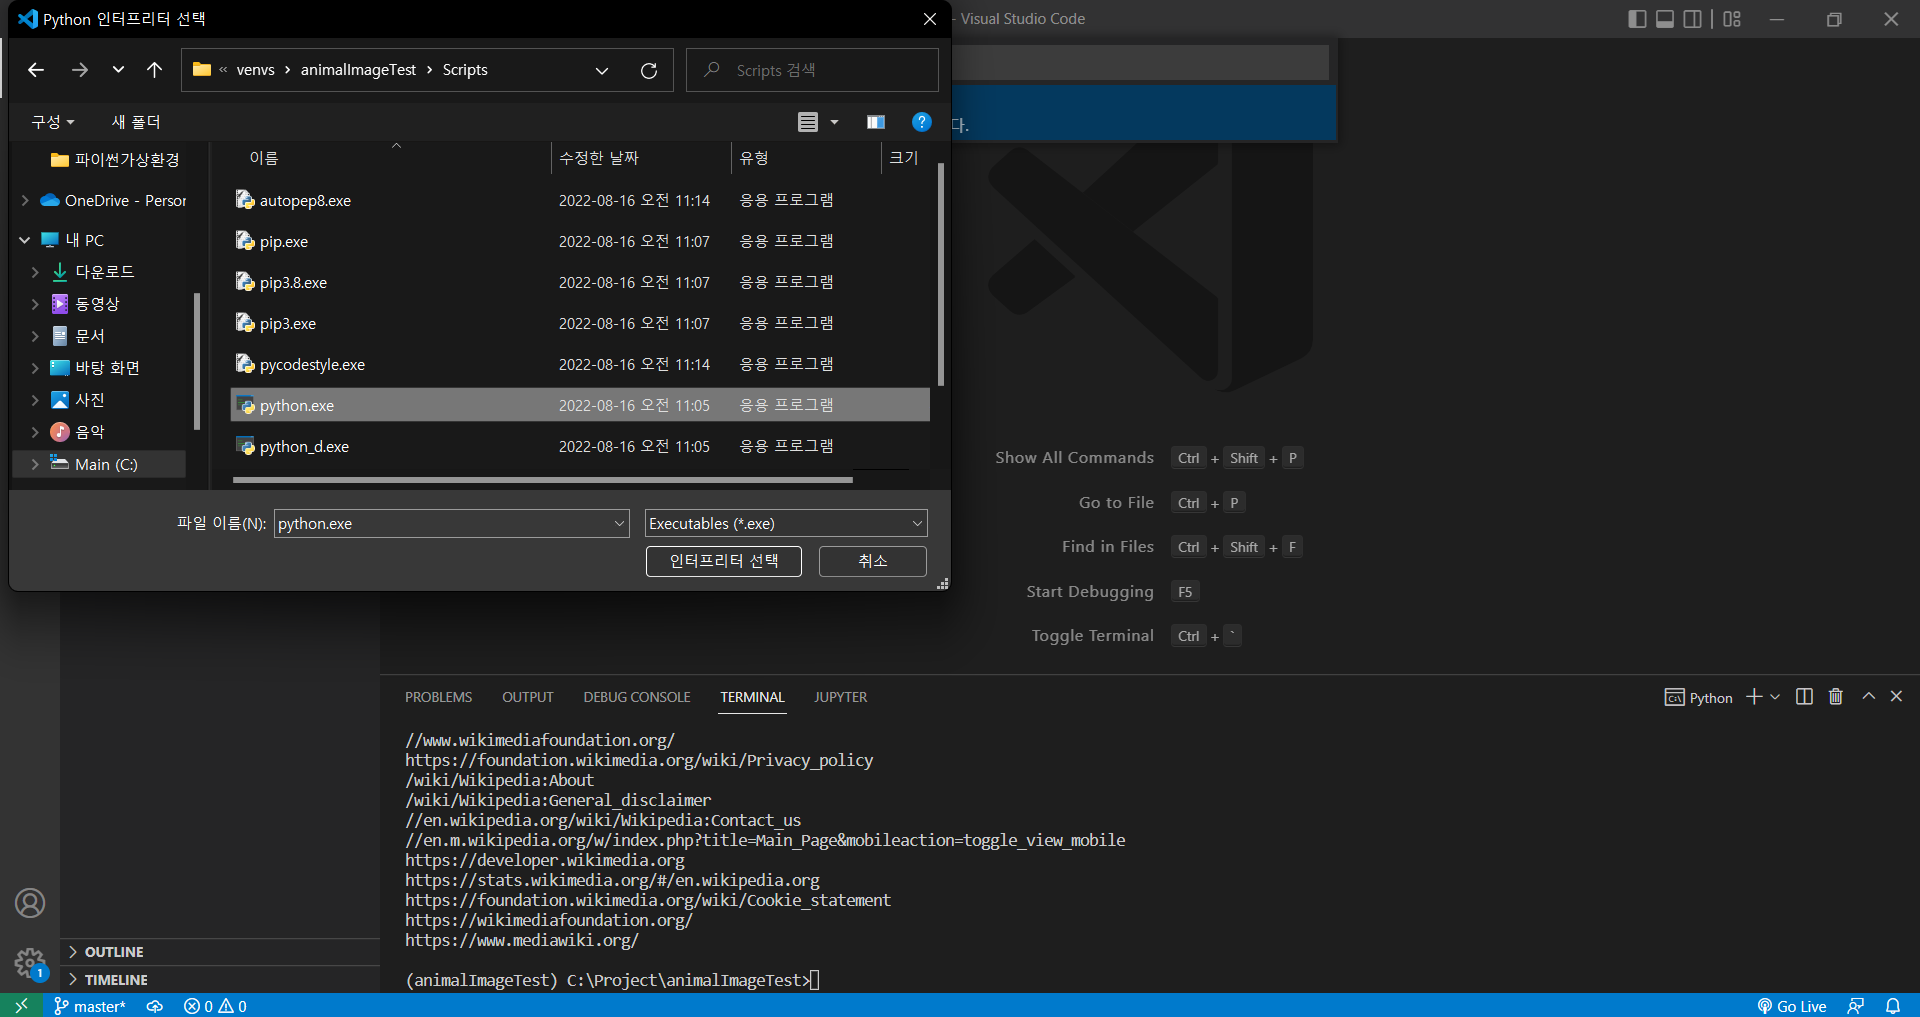Kill terminal with trash icon
Viewport: 1920px width, 1017px height.
pos(1836,697)
